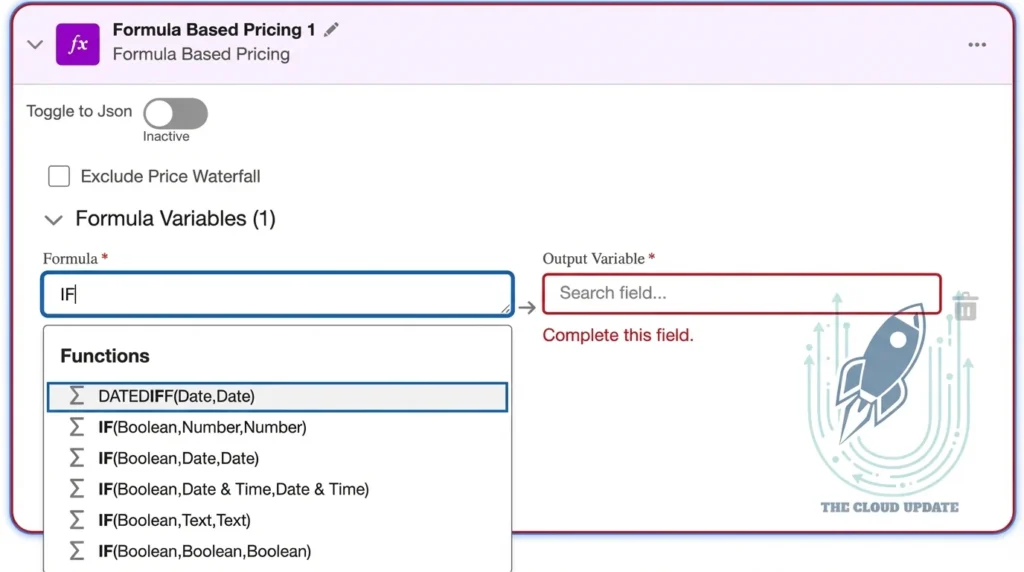Screen dimensions: 1024x572
Task: Click inside the Formula text box
Action: tap(277, 294)
